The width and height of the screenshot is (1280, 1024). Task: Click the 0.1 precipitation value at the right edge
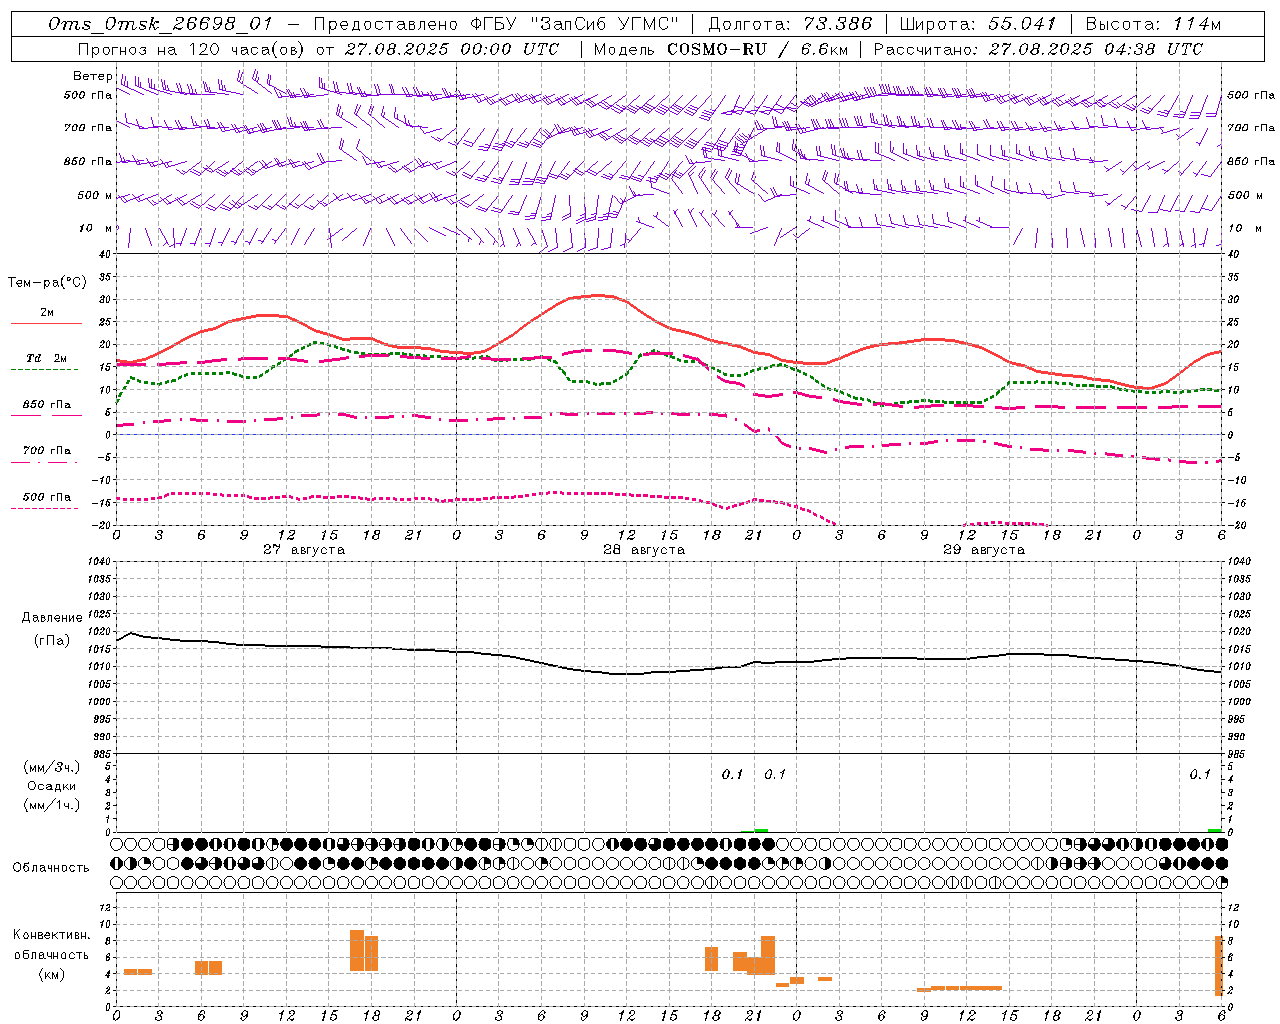coord(1200,775)
